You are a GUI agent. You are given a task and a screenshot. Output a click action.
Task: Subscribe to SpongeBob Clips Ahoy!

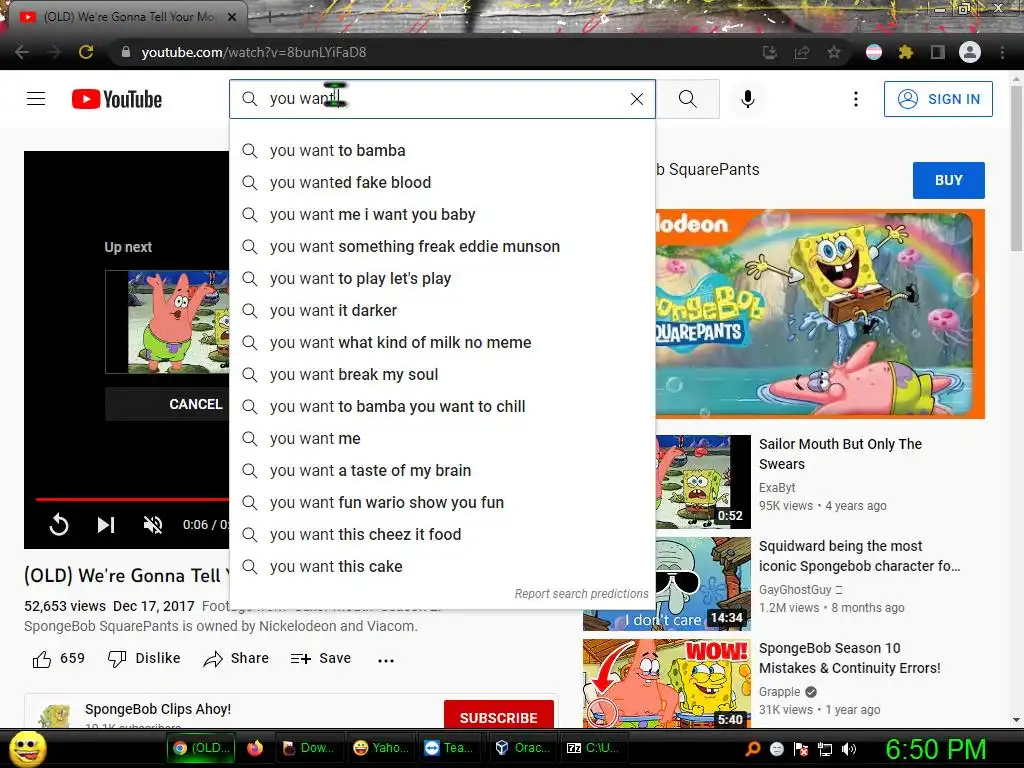tap(498, 716)
